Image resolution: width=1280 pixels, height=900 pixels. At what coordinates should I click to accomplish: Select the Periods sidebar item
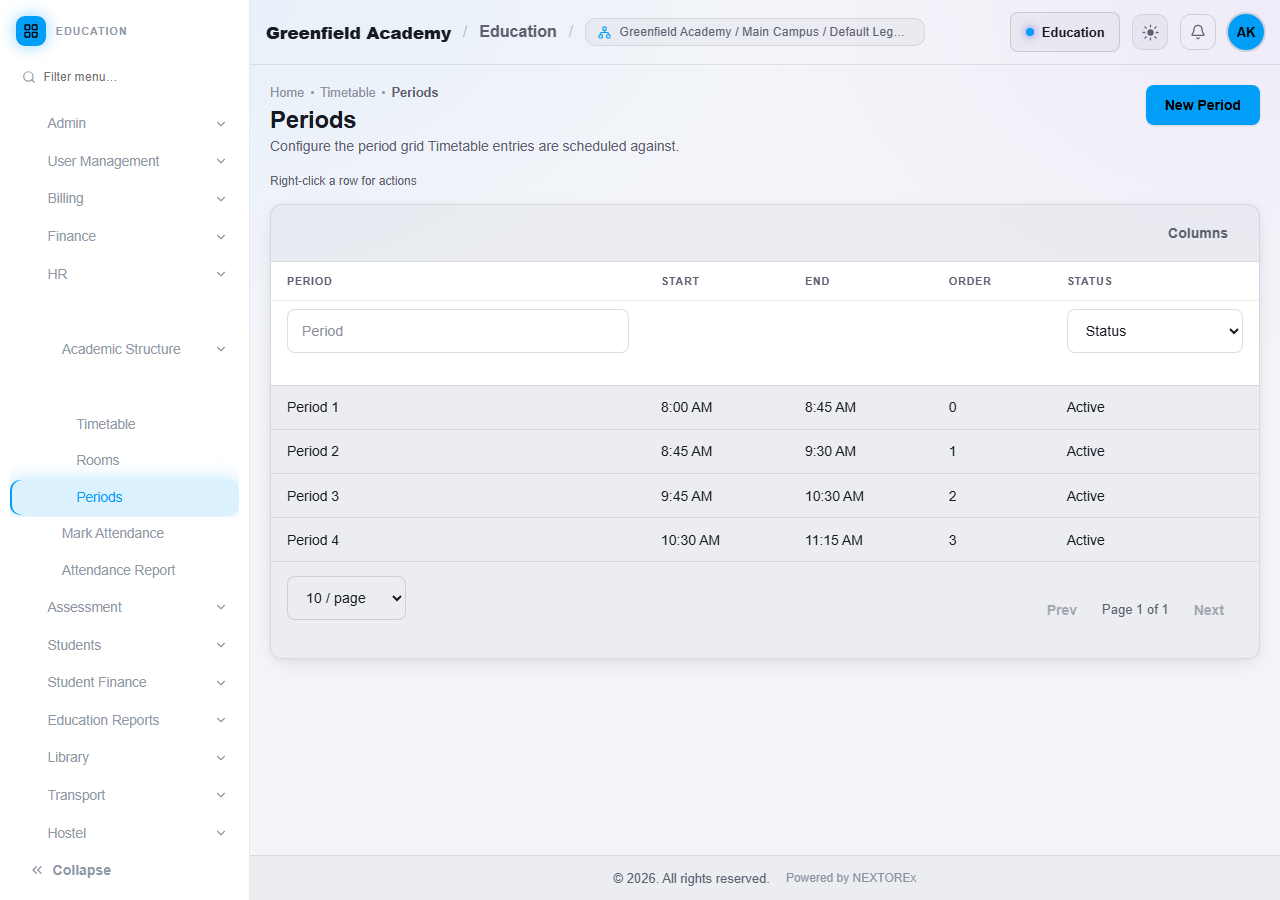125,497
